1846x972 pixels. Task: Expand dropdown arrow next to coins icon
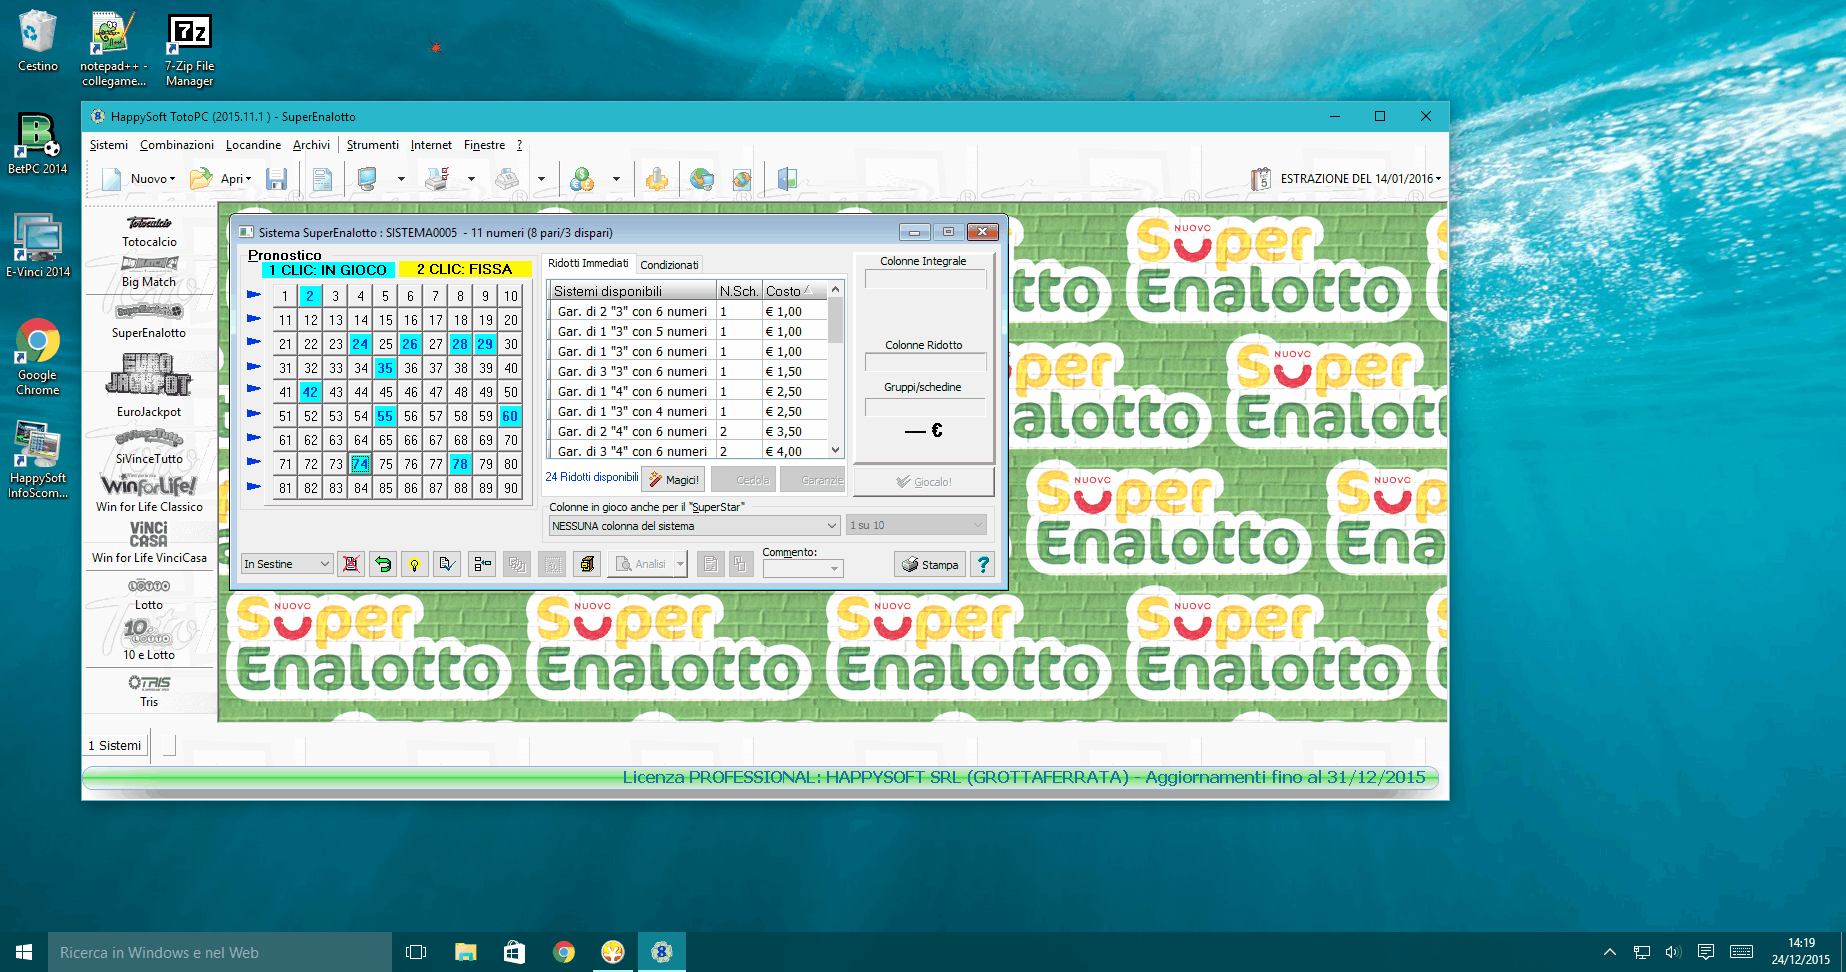616,180
